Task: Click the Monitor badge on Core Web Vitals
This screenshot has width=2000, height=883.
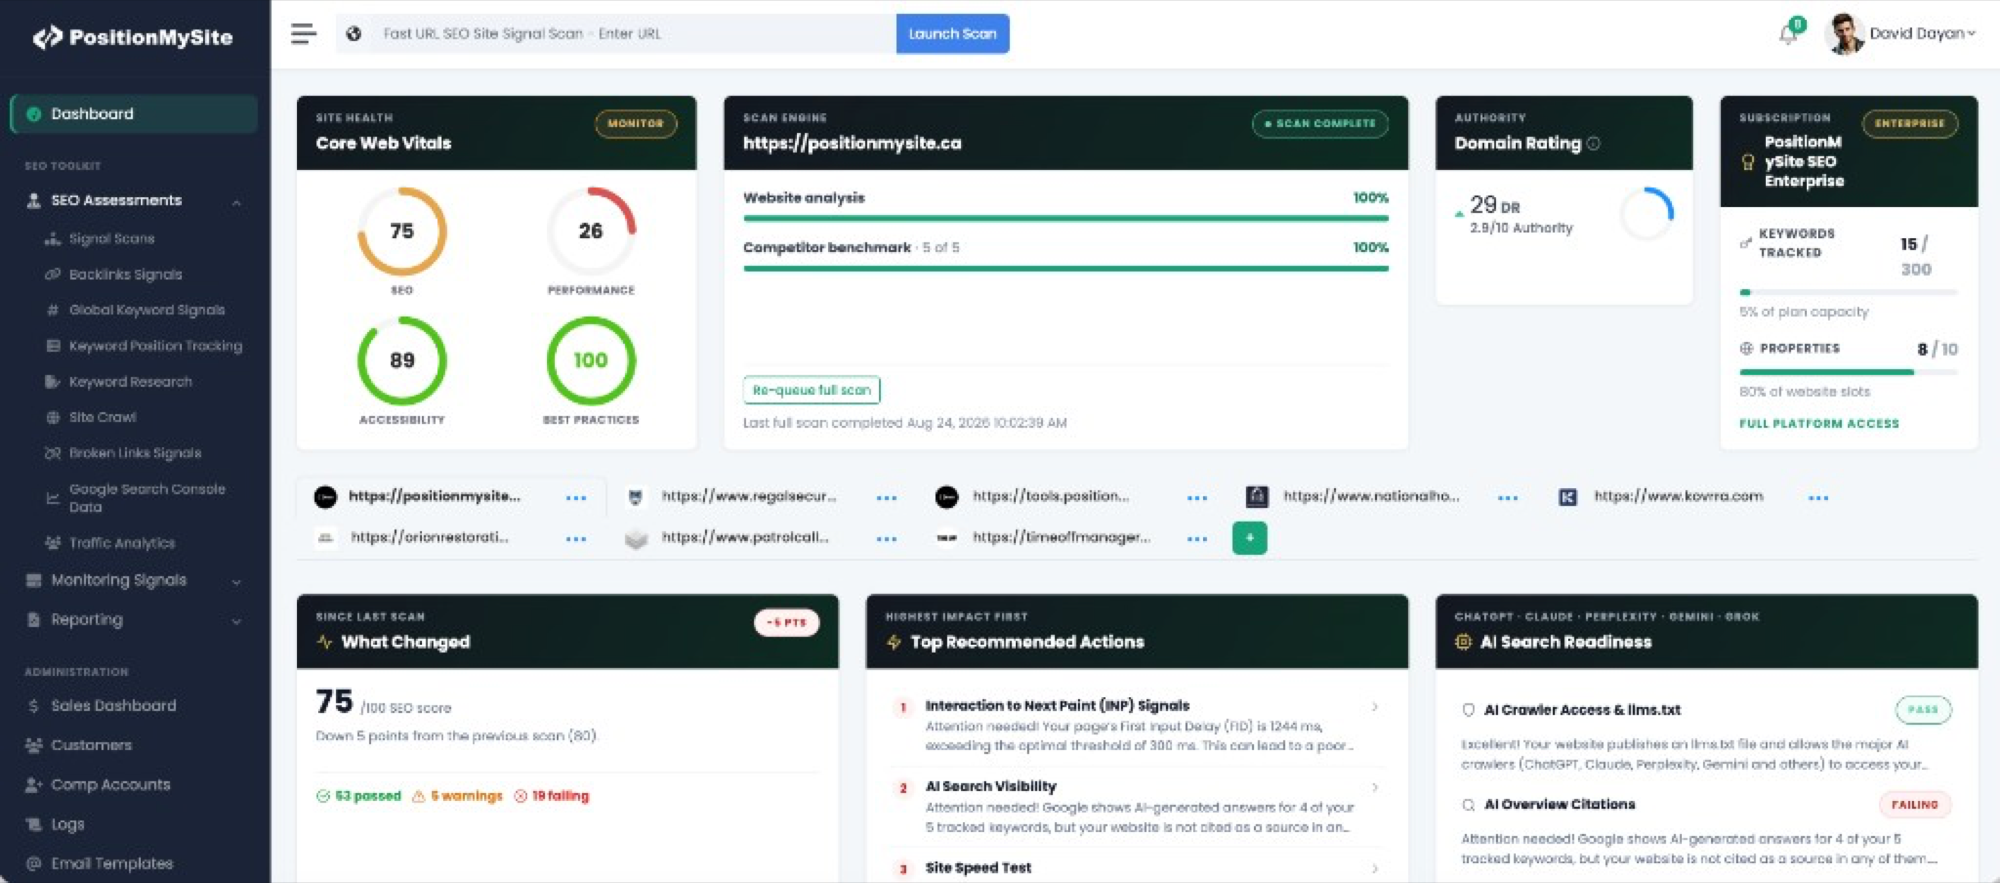Action: [636, 124]
